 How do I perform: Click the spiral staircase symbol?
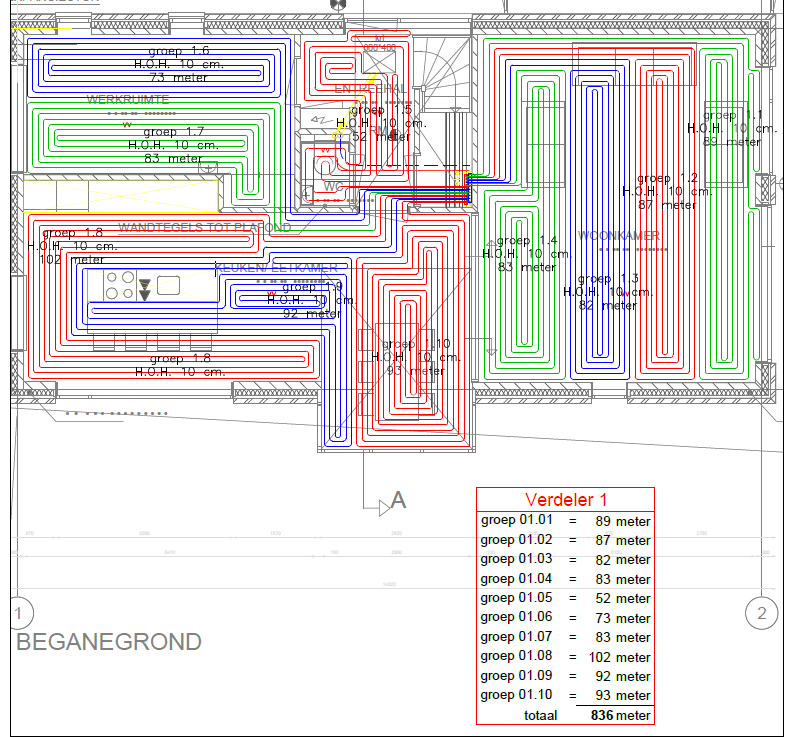point(442,76)
